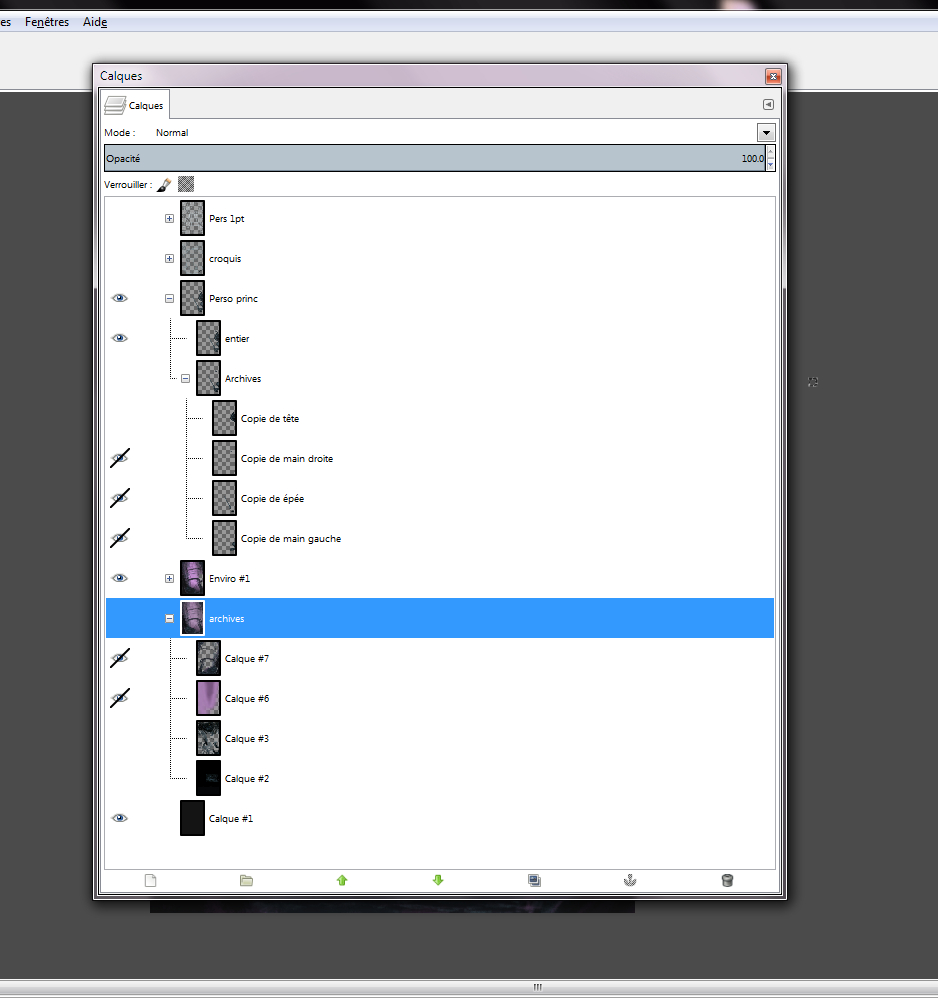Select the Calques tab
The height and width of the screenshot is (1003, 938).
coord(135,105)
